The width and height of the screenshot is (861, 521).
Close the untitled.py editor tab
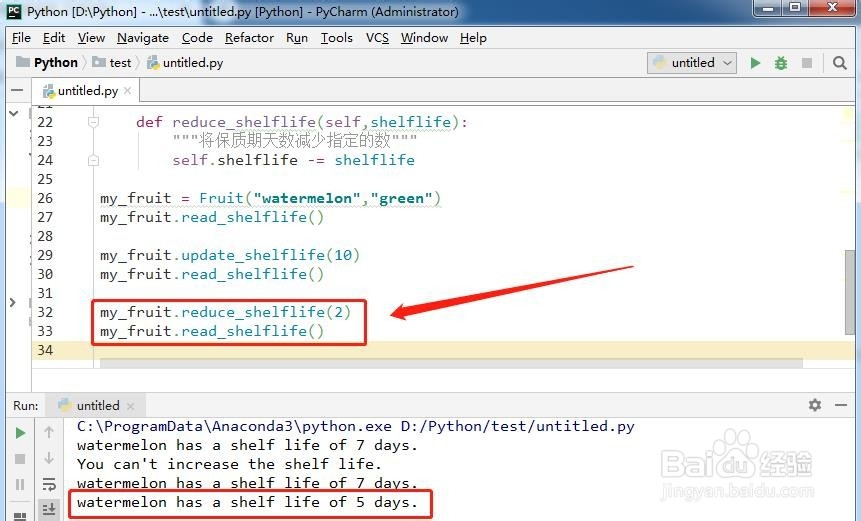click(x=127, y=90)
